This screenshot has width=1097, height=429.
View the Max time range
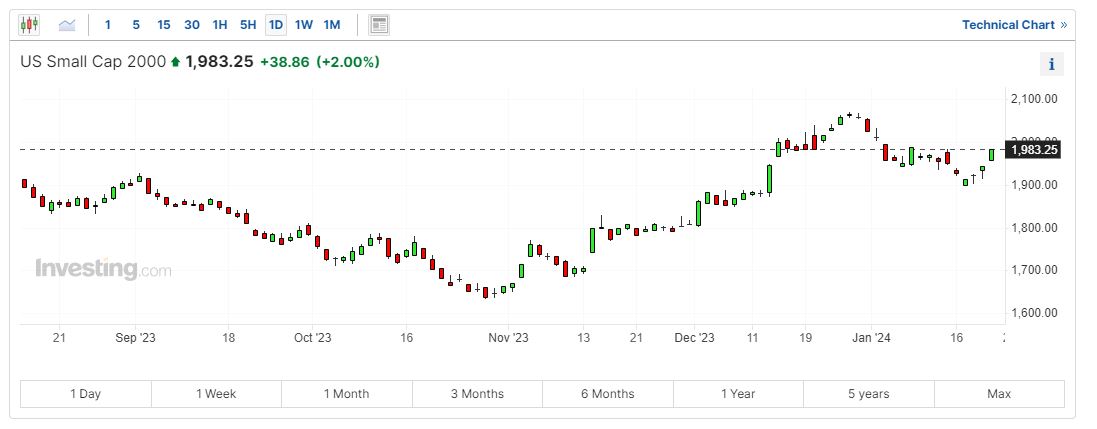pyautogui.click(x=999, y=394)
